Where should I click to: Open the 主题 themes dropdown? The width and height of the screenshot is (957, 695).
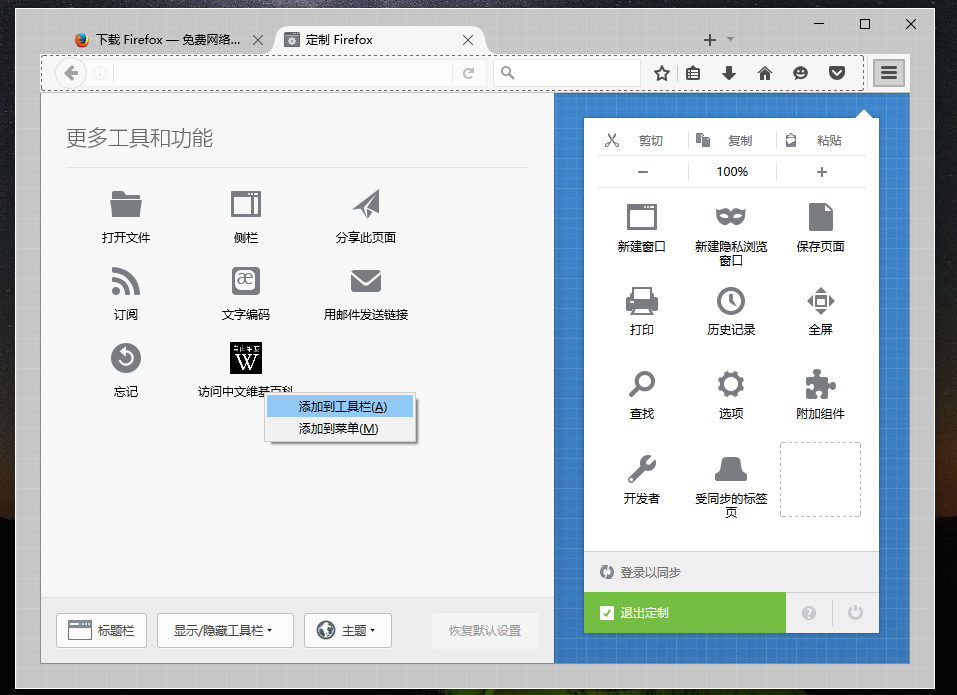348,630
